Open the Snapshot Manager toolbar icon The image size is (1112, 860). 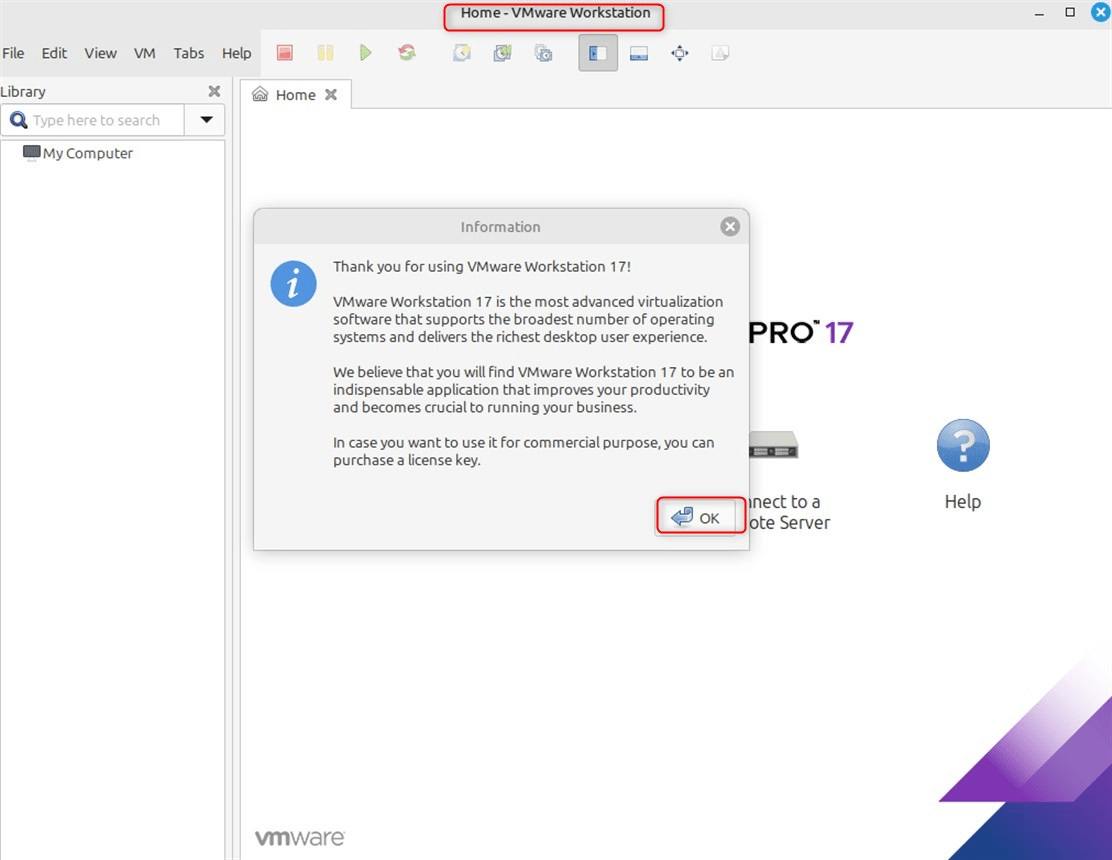(543, 52)
